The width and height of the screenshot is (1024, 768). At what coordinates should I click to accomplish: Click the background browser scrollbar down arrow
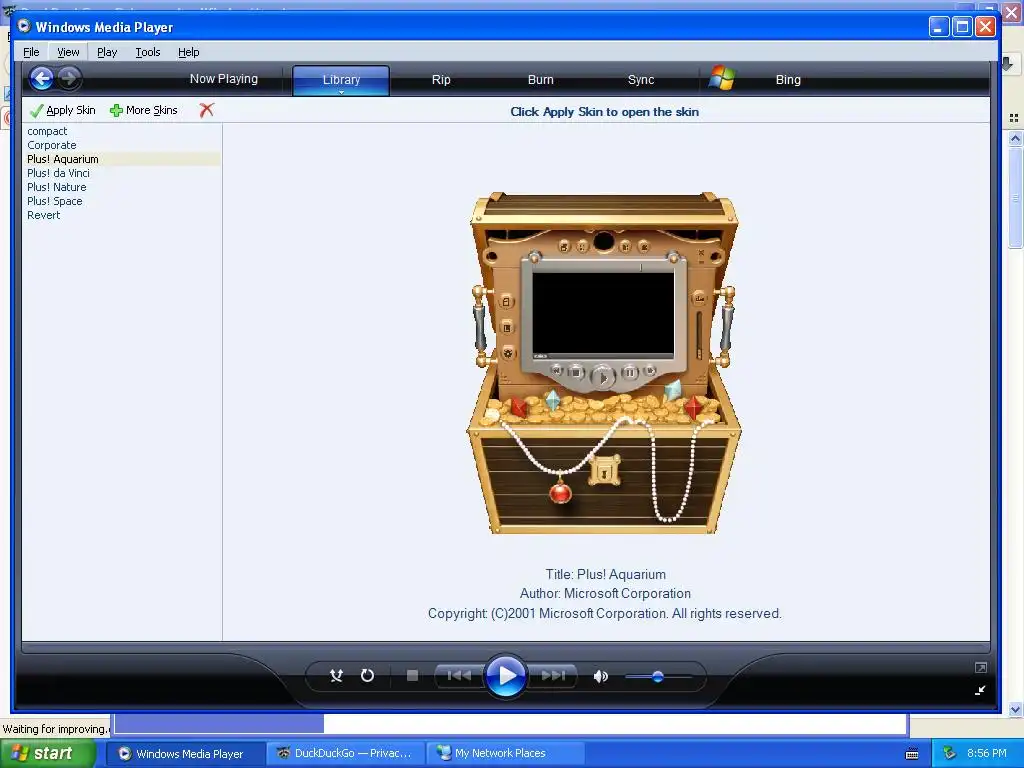coord(1015,709)
